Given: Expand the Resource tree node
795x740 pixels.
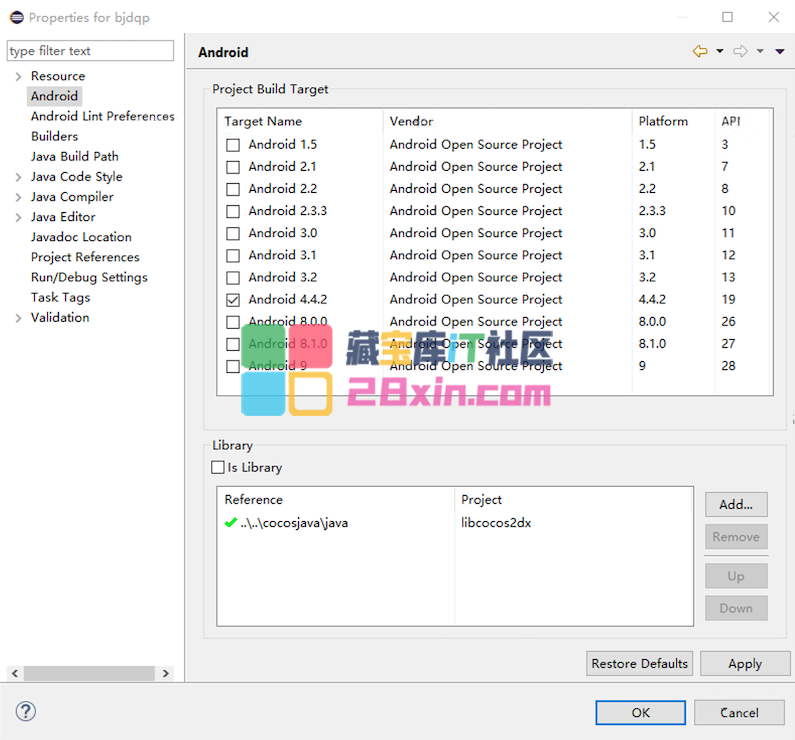Looking at the screenshot, I should (18, 77).
